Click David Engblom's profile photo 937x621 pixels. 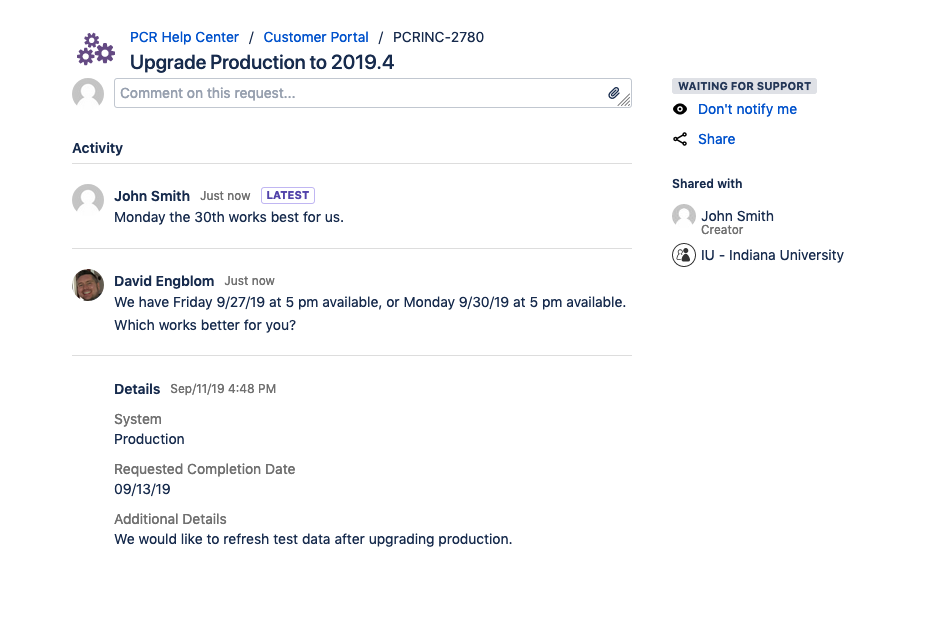pyautogui.click(x=88, y=284)
